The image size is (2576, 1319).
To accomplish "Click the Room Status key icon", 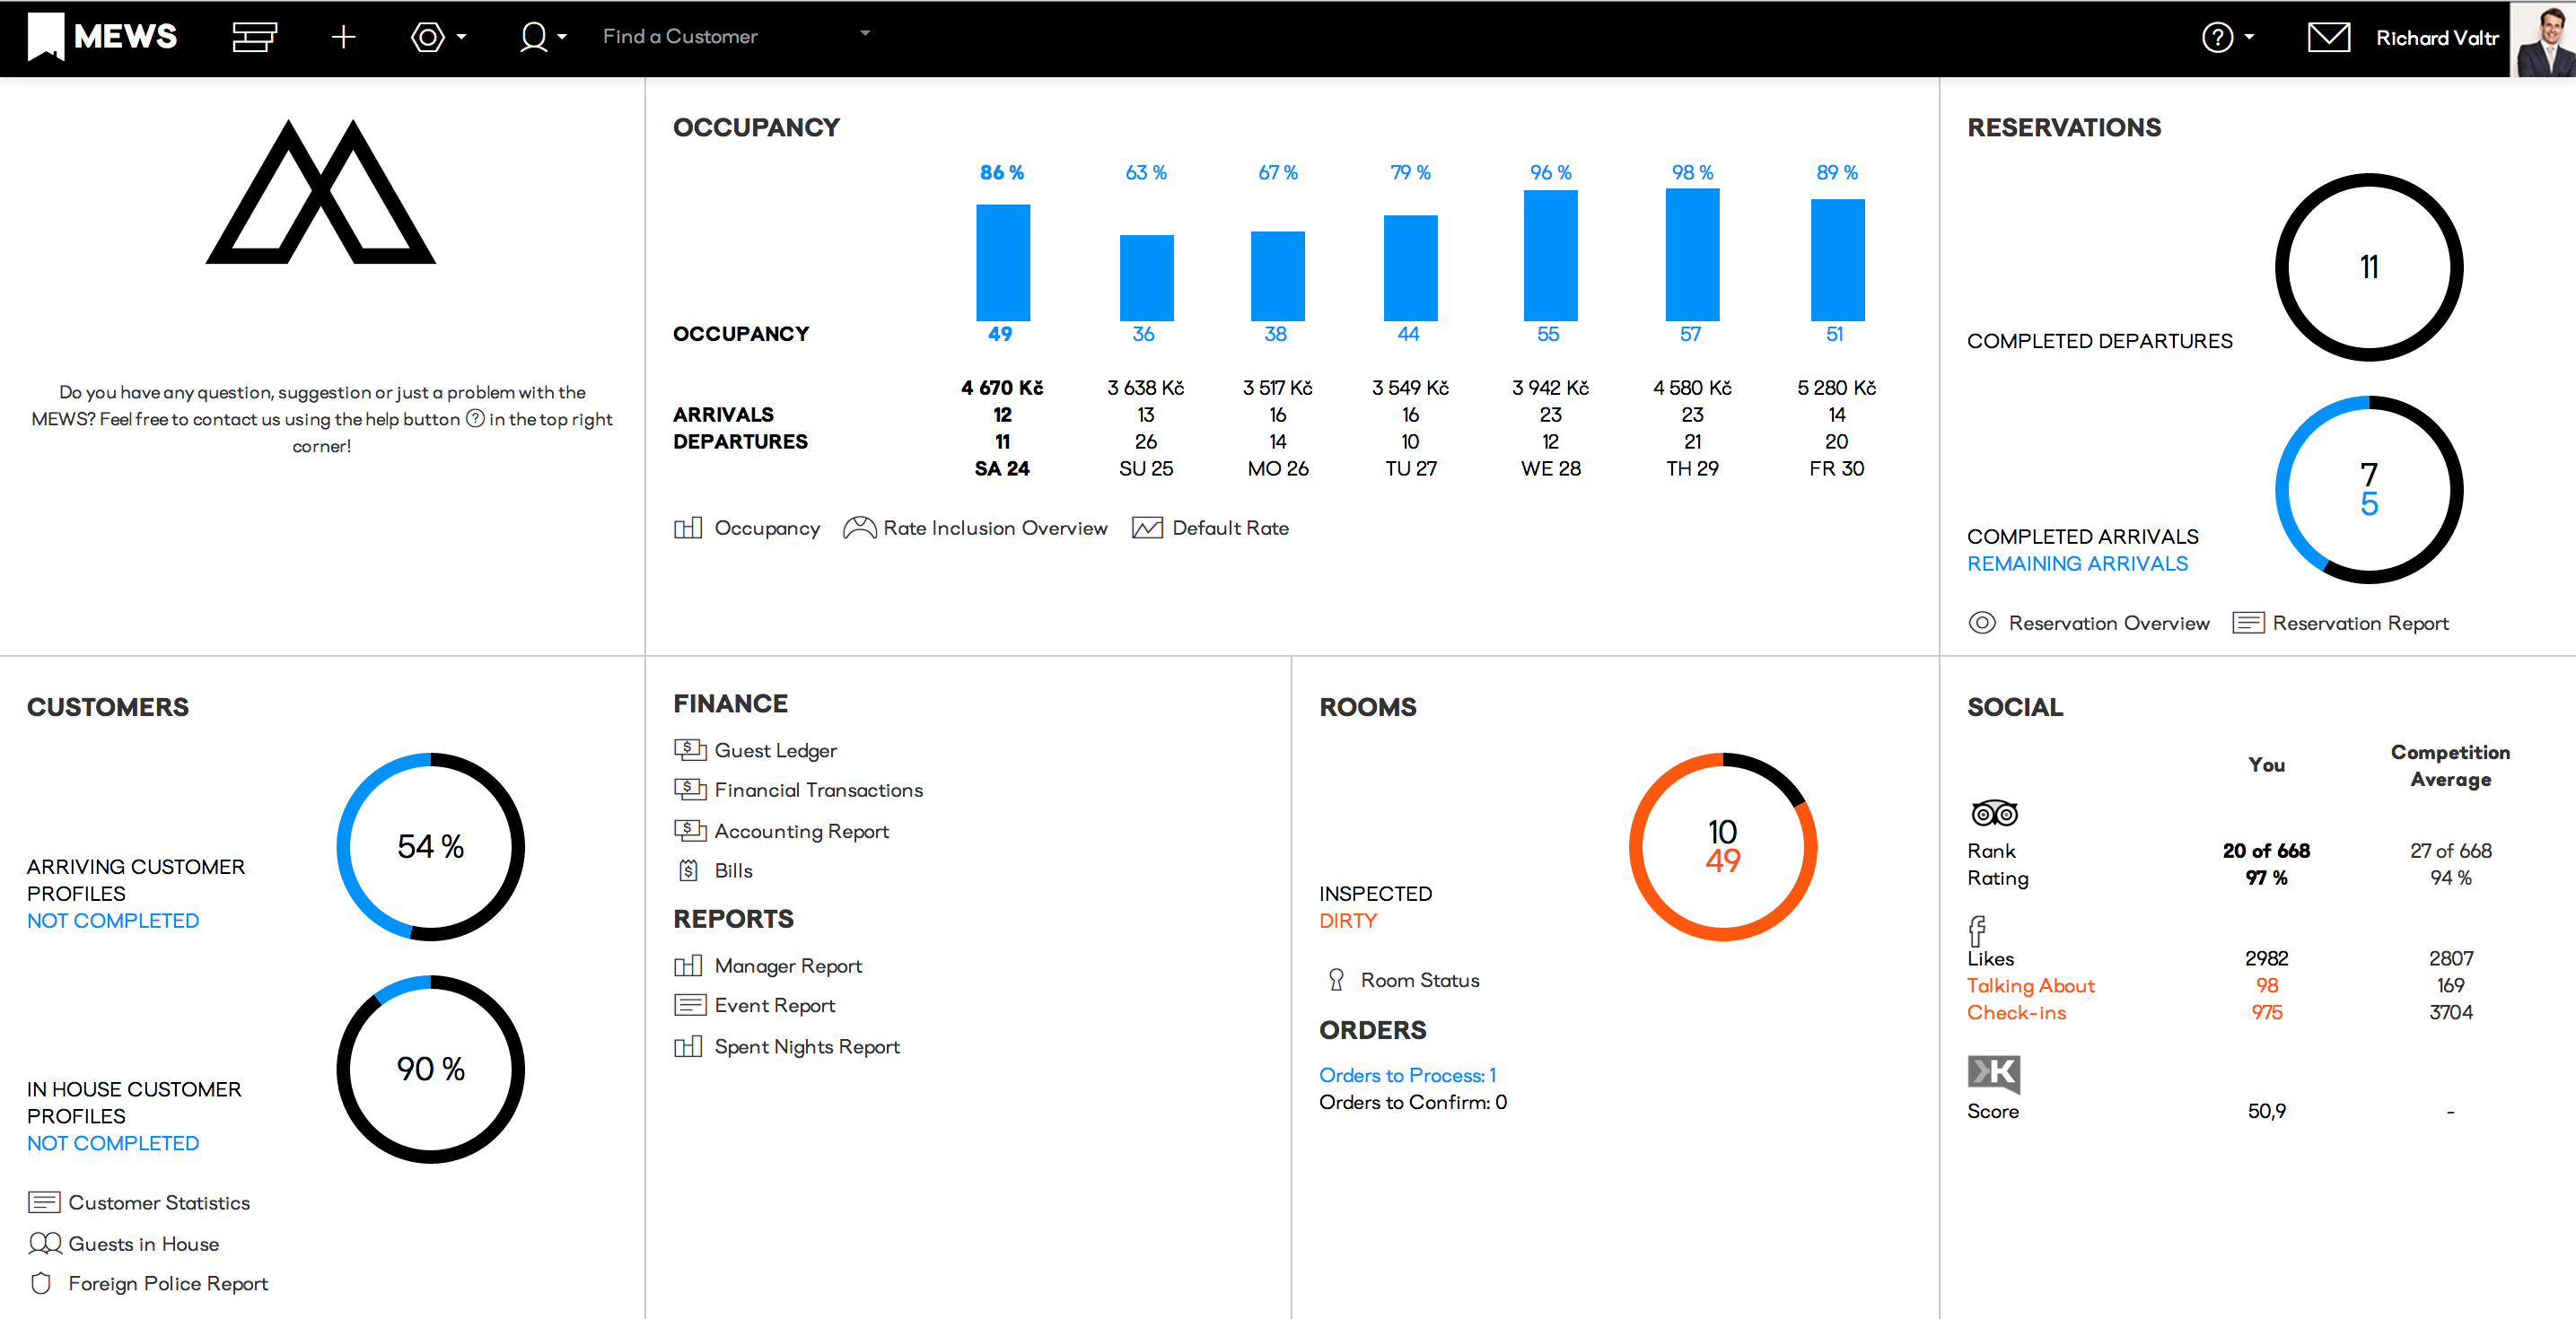I will click(x=1336, y=980).
